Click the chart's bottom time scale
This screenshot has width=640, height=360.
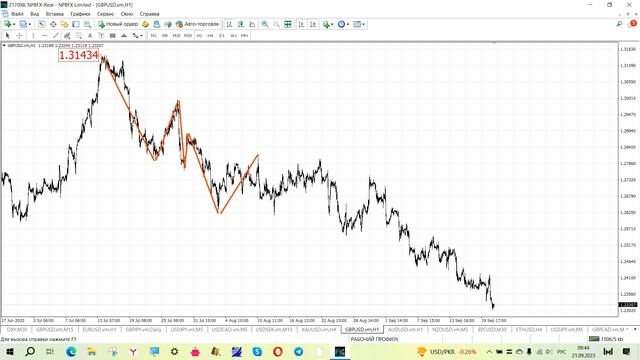309,320
